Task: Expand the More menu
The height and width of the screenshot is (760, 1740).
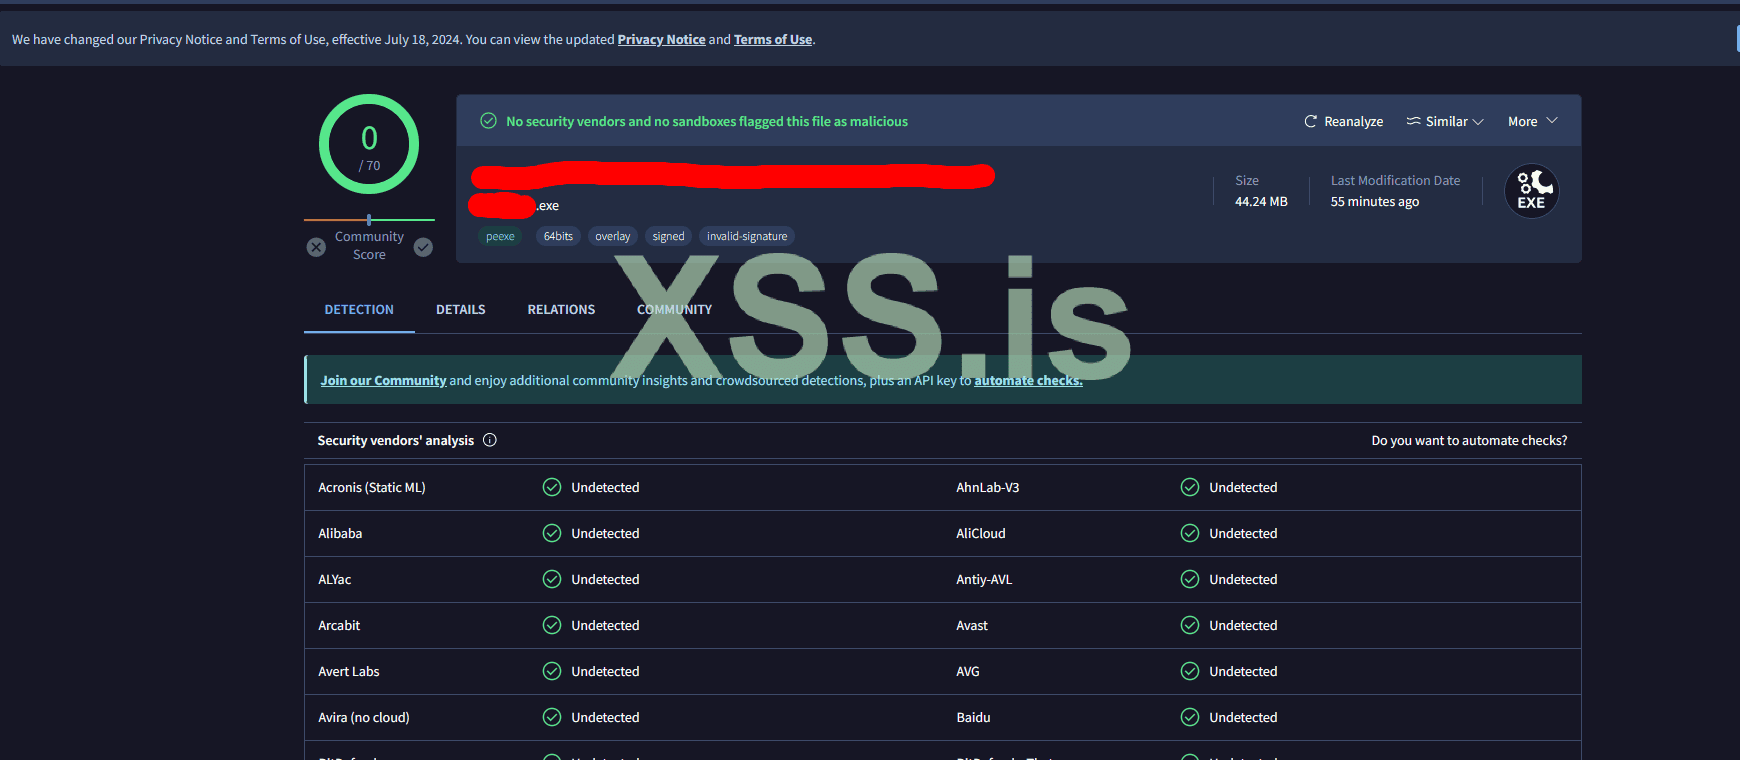Action: pyautogui.click(x=1533, y=121)
